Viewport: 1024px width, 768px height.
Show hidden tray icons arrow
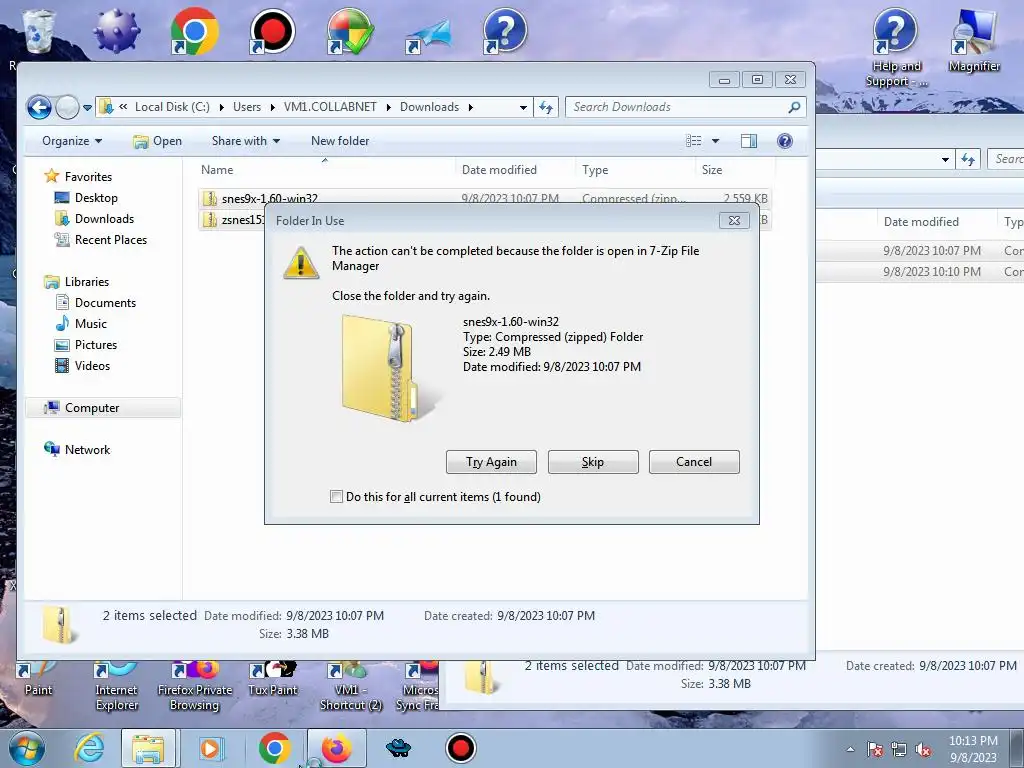[850, 749]
